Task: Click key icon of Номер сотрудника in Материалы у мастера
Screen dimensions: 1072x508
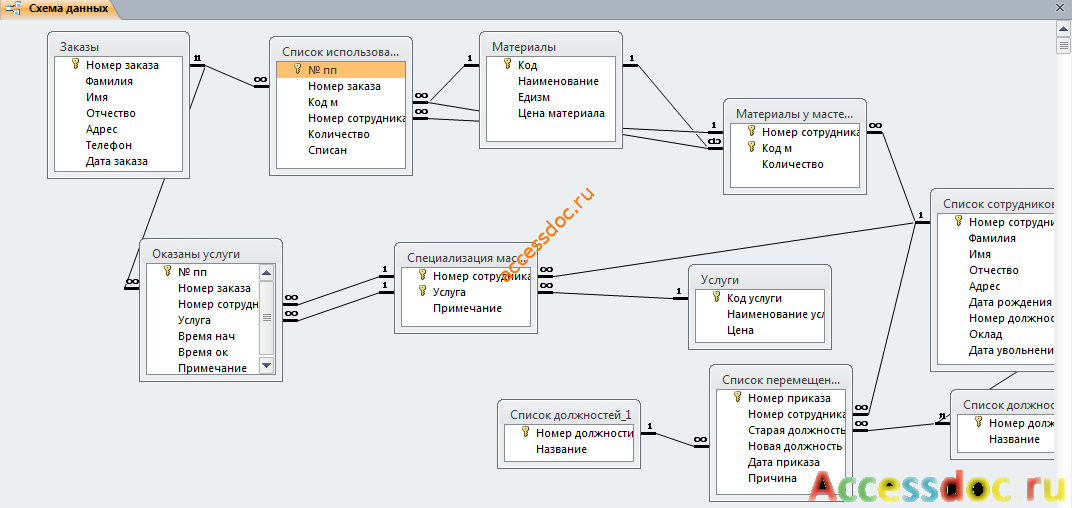Action: coord(751,131)
